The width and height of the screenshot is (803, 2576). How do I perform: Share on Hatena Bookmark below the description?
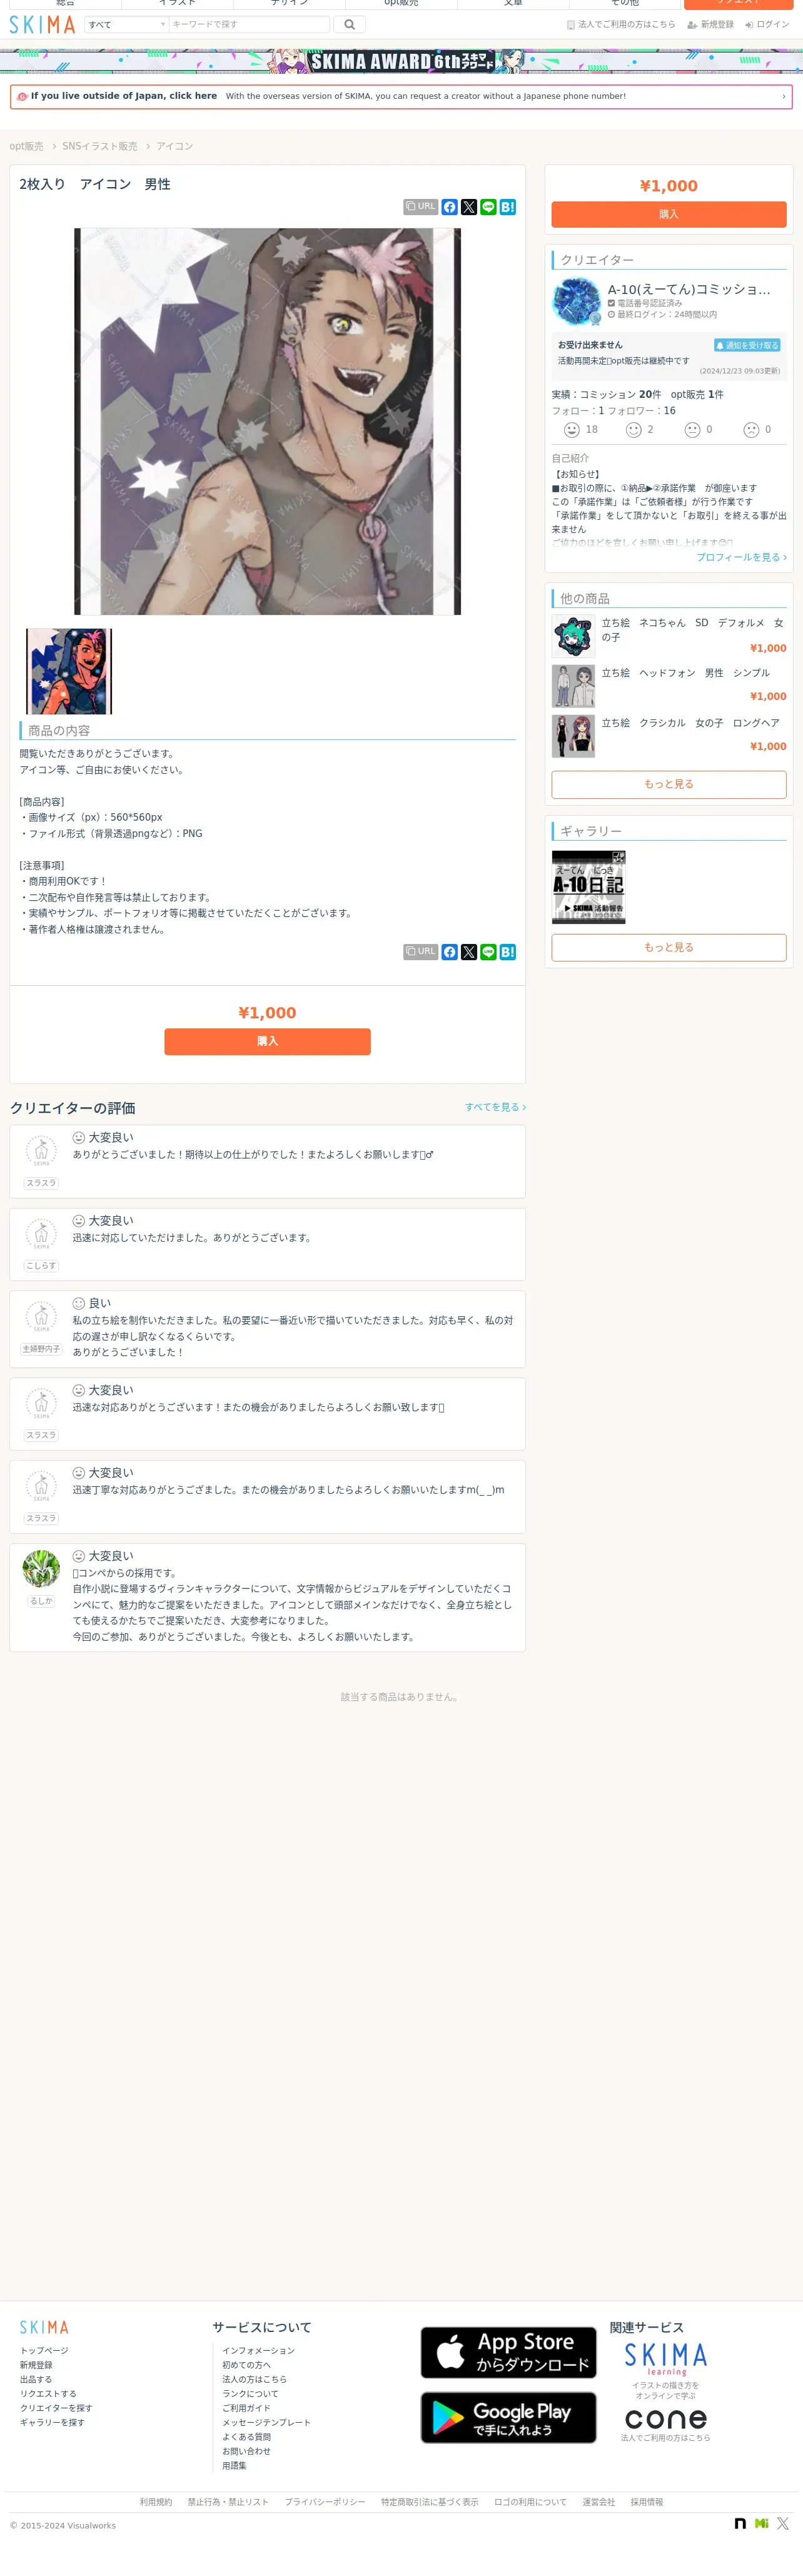(508, 952)
